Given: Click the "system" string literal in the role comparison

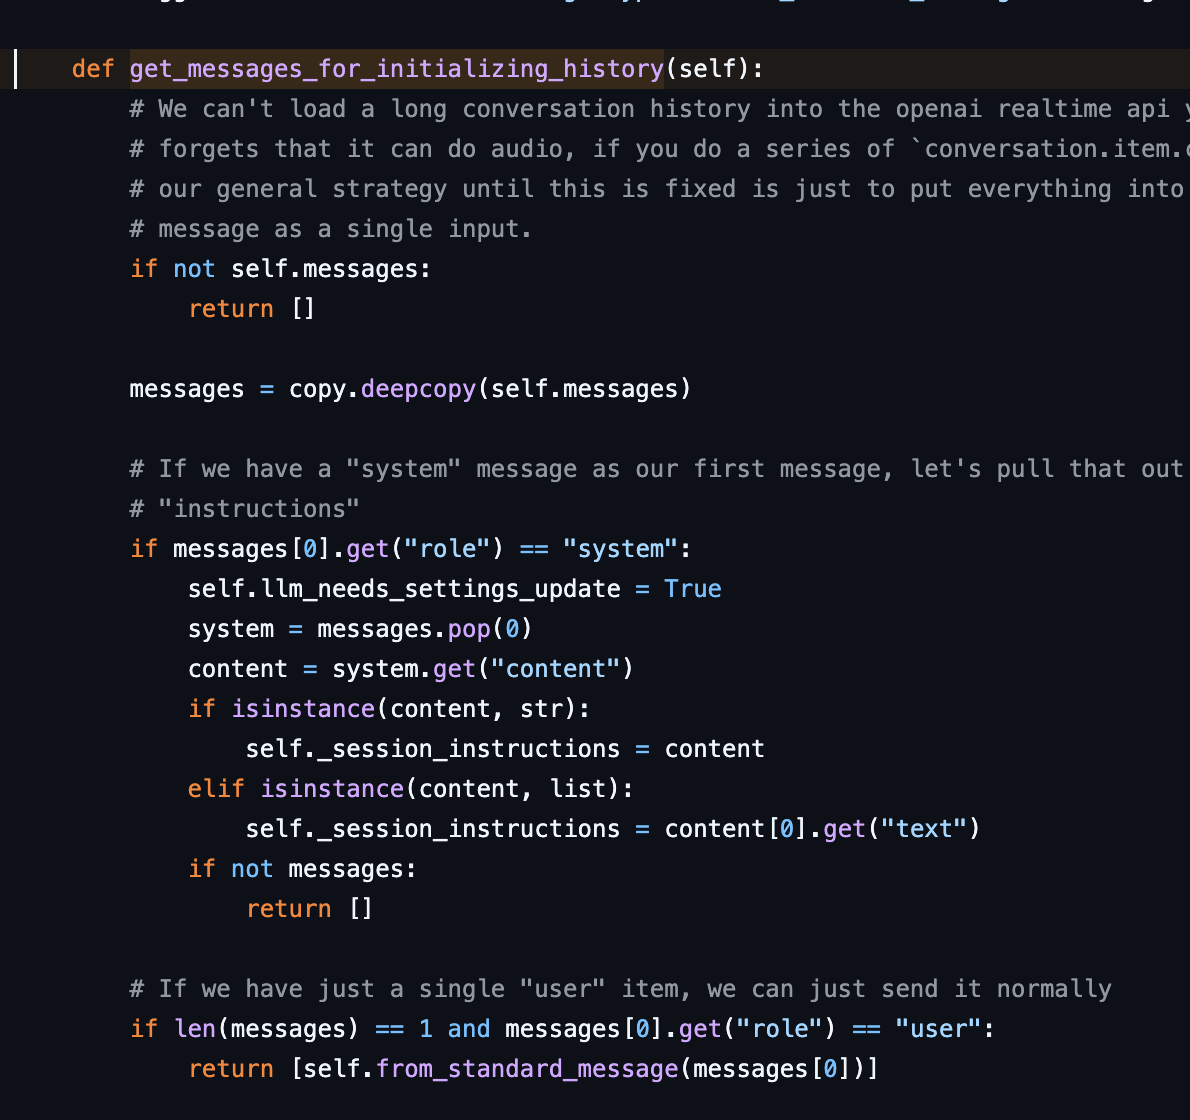Looking at the screenshot, I should (x=620, y=548).
